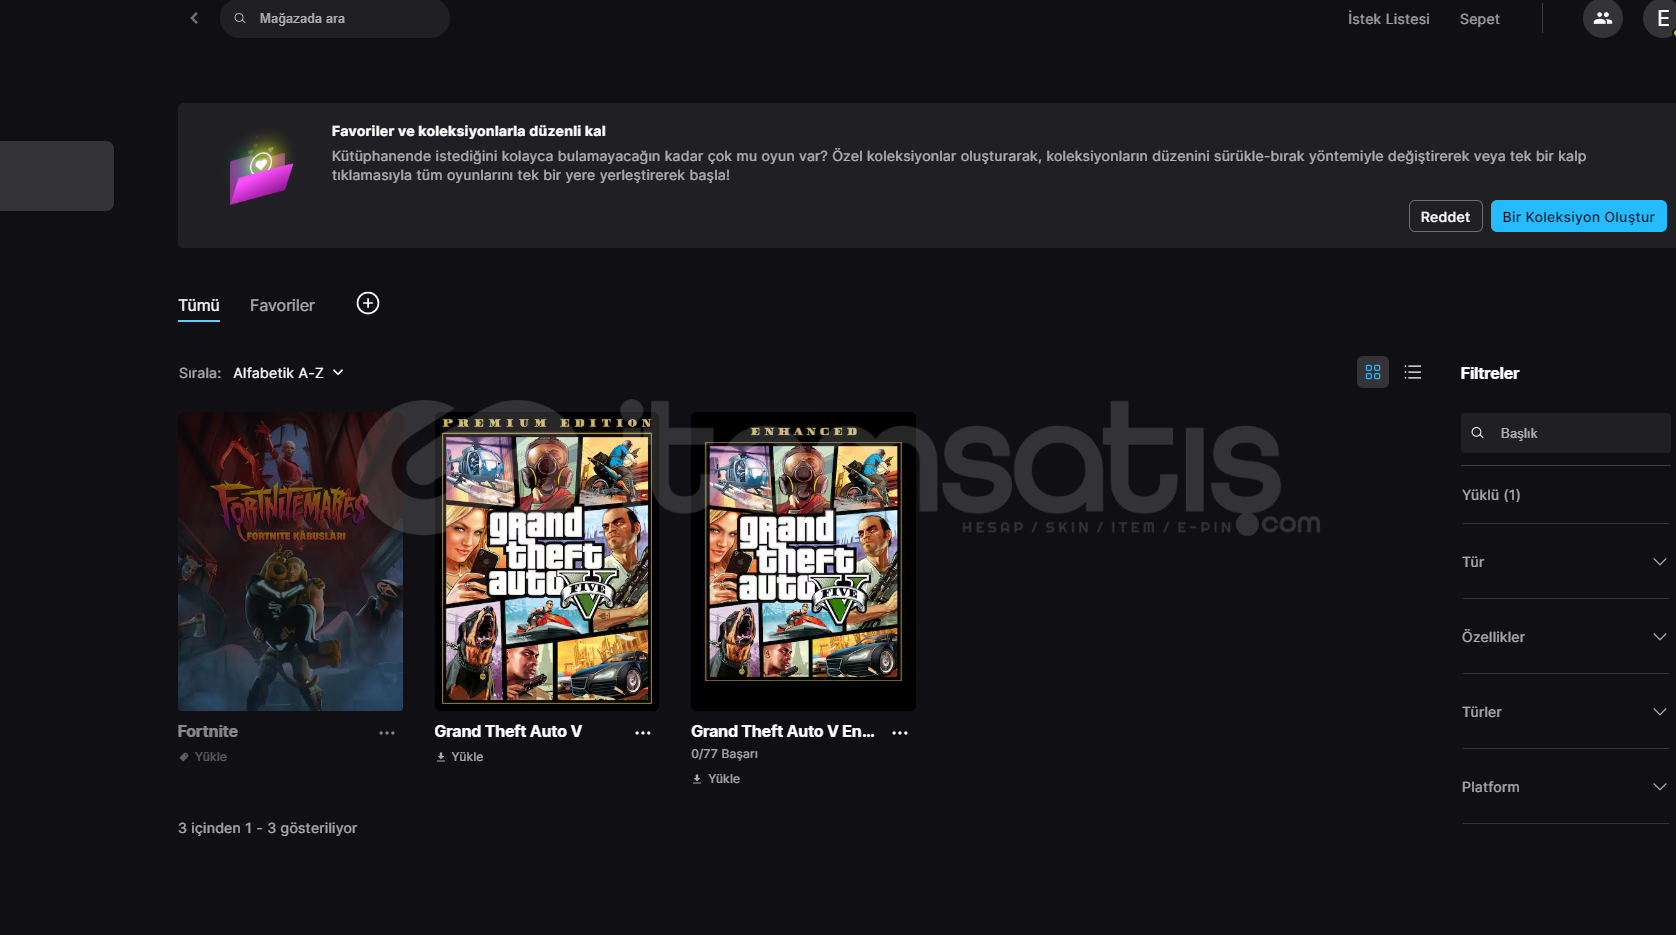Filter by Yüklü (1) installed games
This screenshot has height=935, width=1676.
[1491, 495]
